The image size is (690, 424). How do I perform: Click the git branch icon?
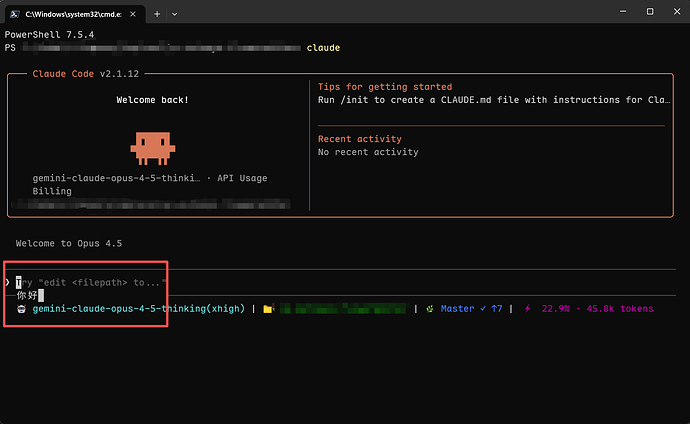pos(430,309)
